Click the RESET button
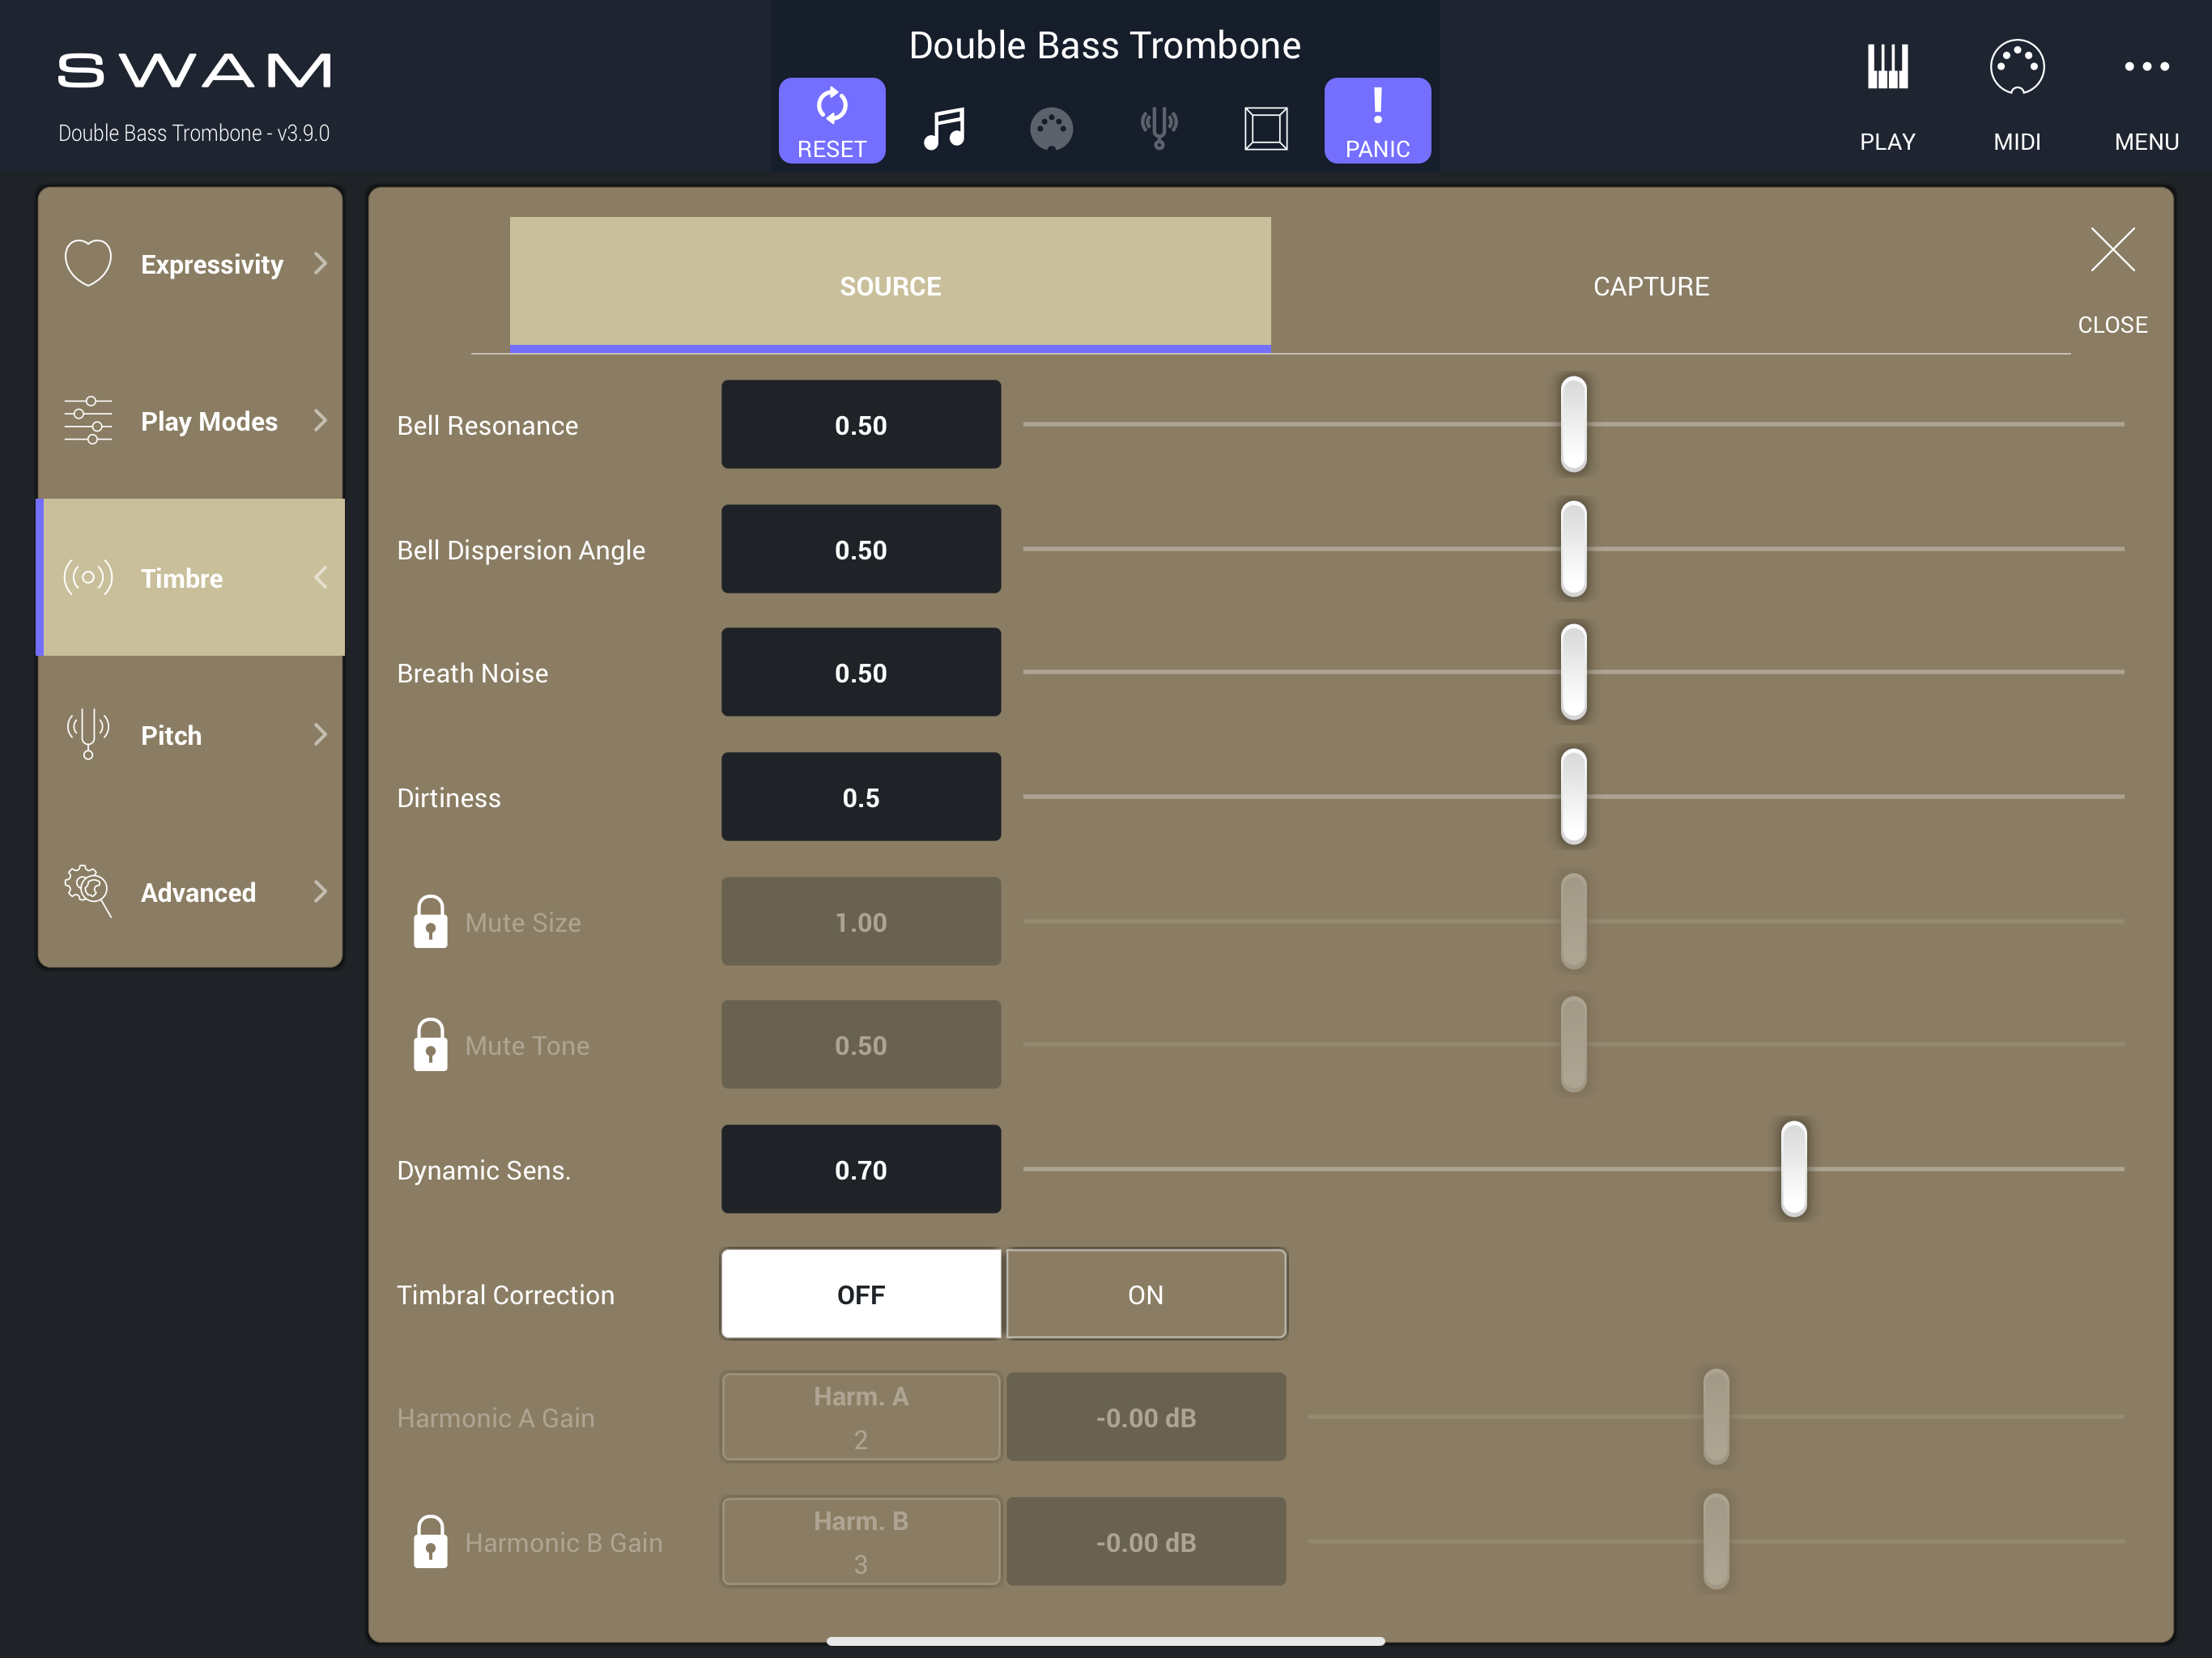Image resolution: width=2212 pixels, height=1658 pixels. (831, 120)
